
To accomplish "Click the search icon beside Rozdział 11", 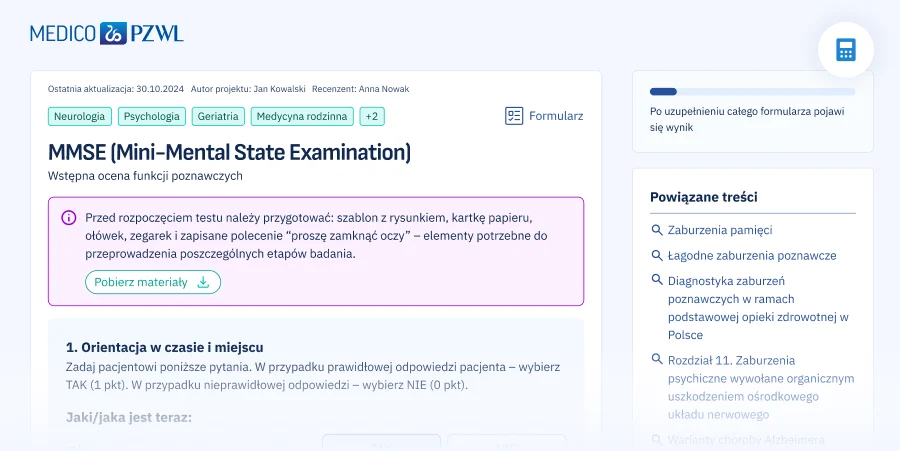I will coord(657,359).
